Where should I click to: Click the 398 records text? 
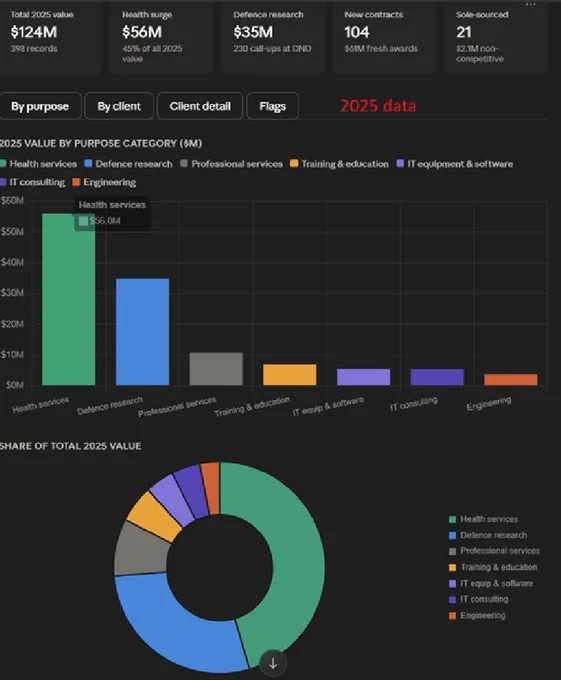(x=34, y=49)
